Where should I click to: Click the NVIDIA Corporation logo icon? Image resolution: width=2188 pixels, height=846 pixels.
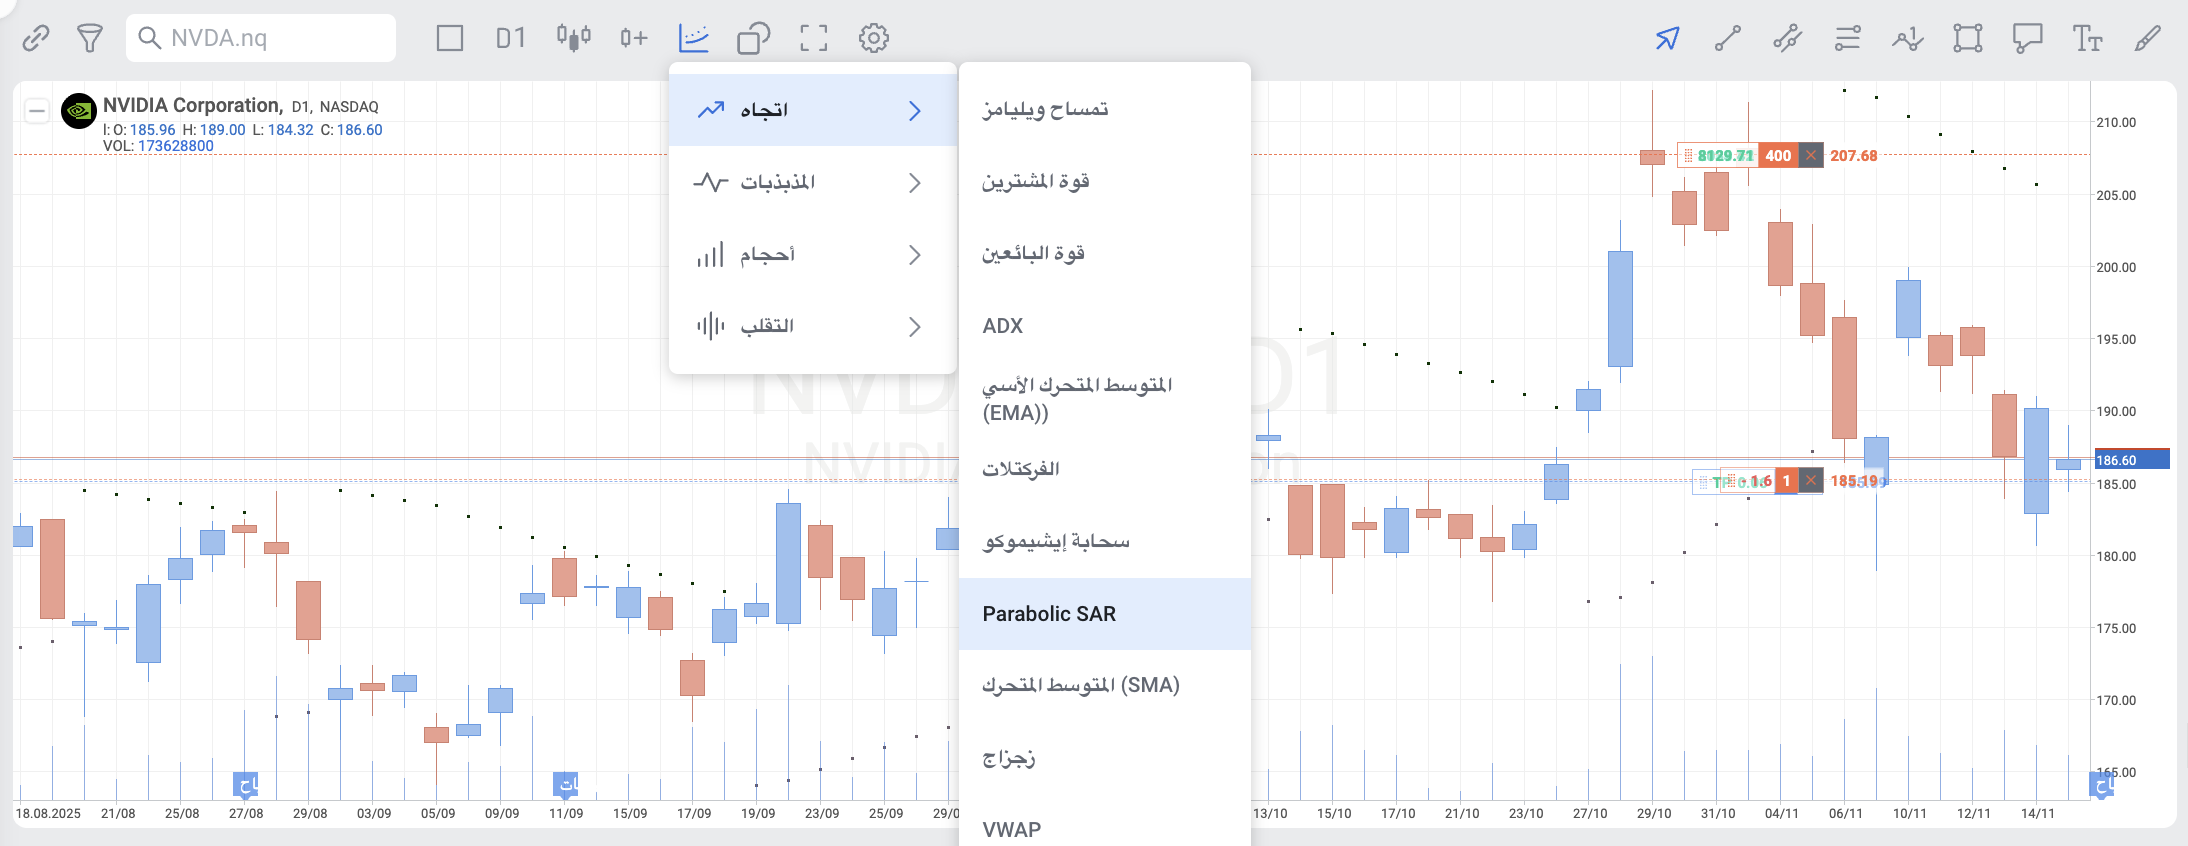click(79, 111)
